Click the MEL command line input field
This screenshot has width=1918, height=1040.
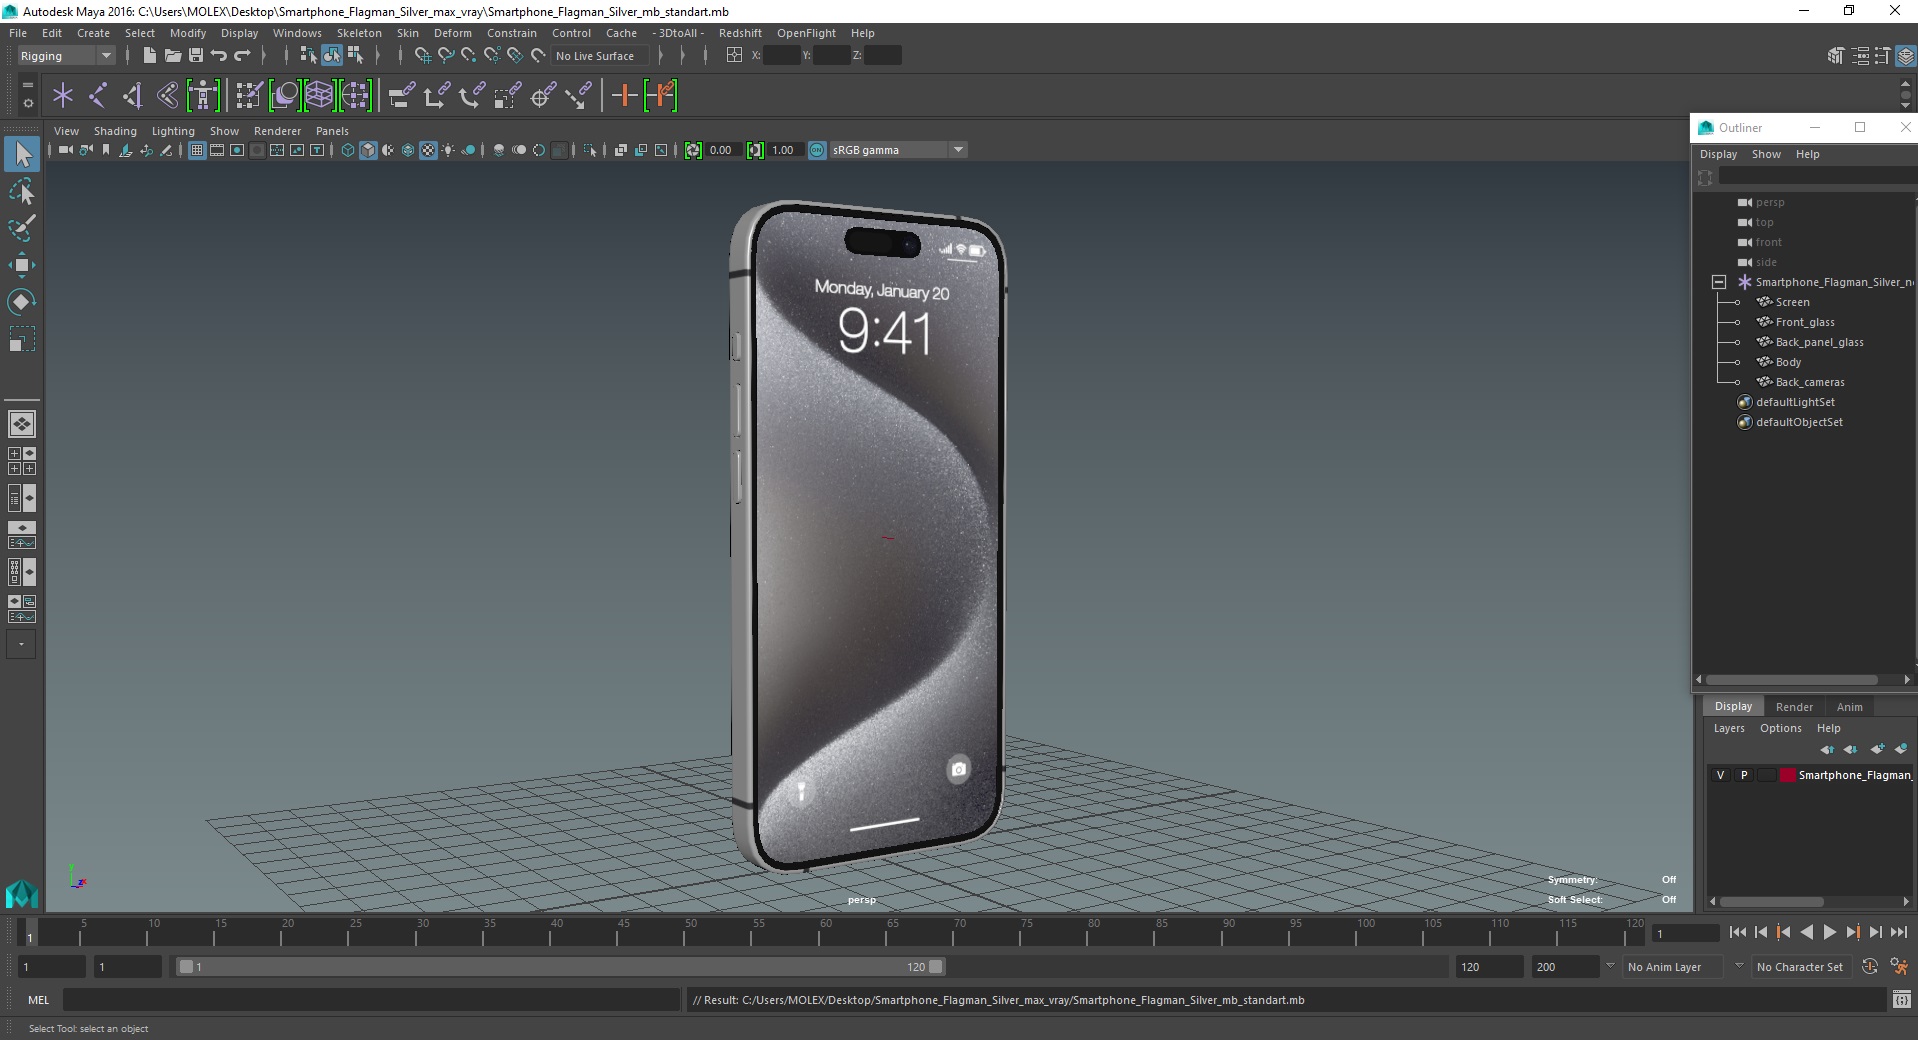coord(371,1000)
